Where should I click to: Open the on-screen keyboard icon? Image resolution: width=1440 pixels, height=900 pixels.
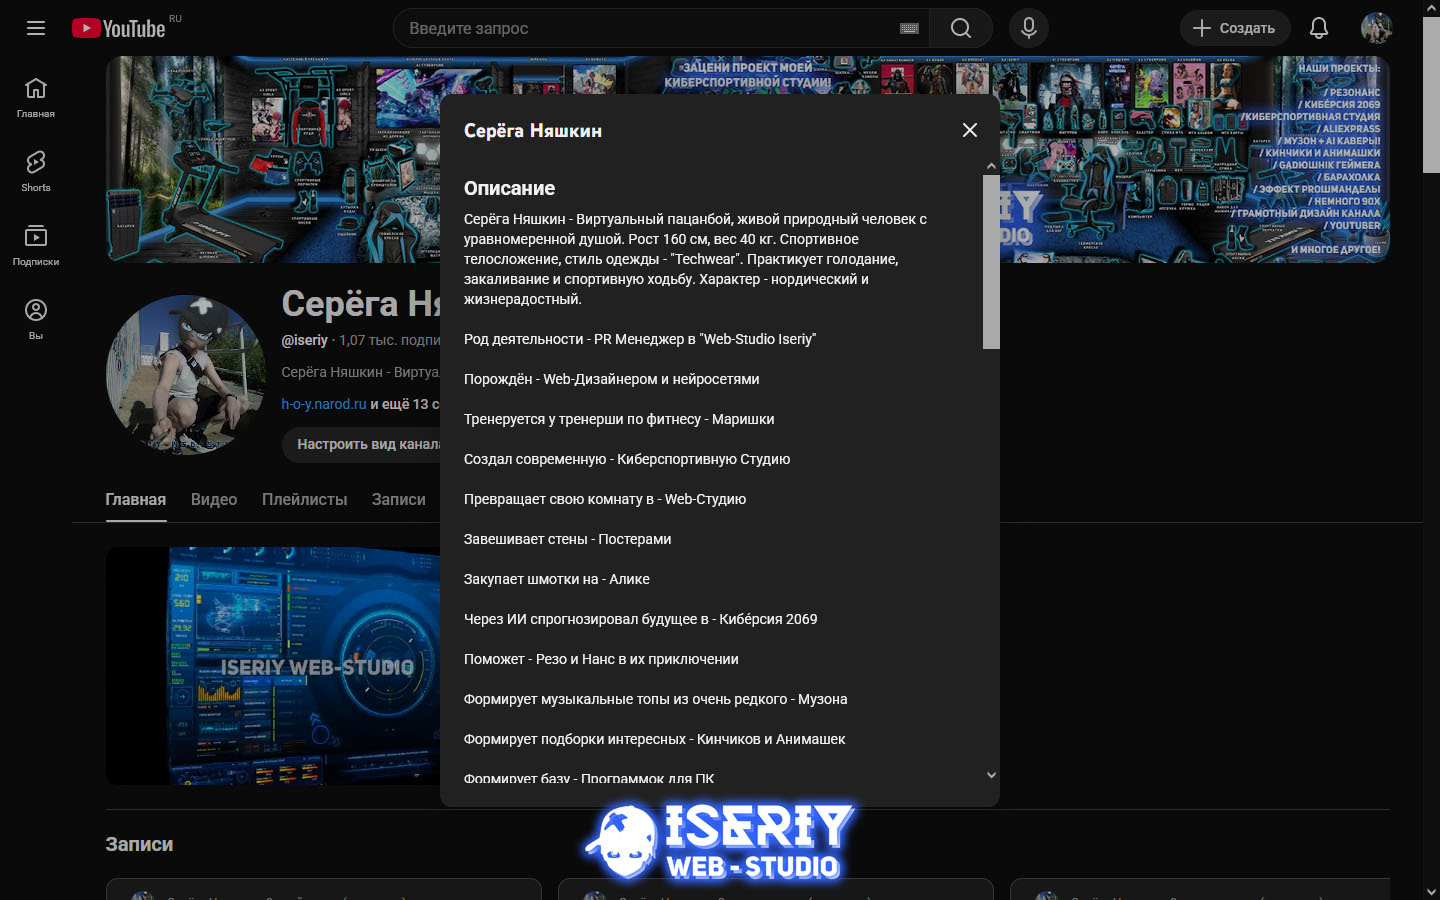tap(909, 28)
